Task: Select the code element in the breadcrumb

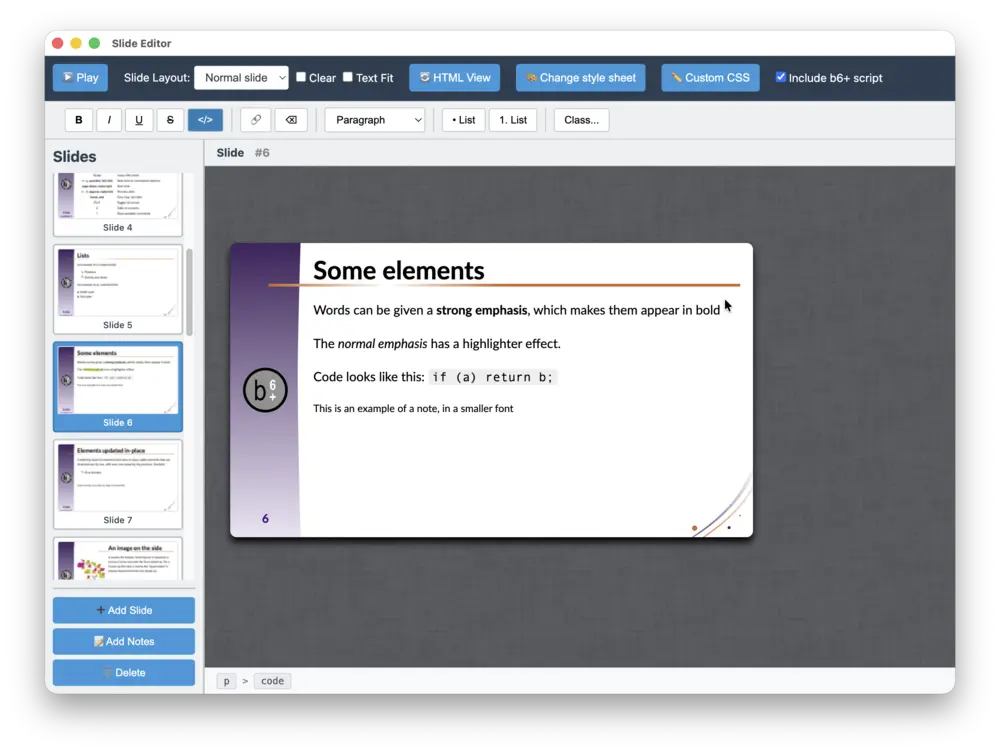Action: point(272,680)
